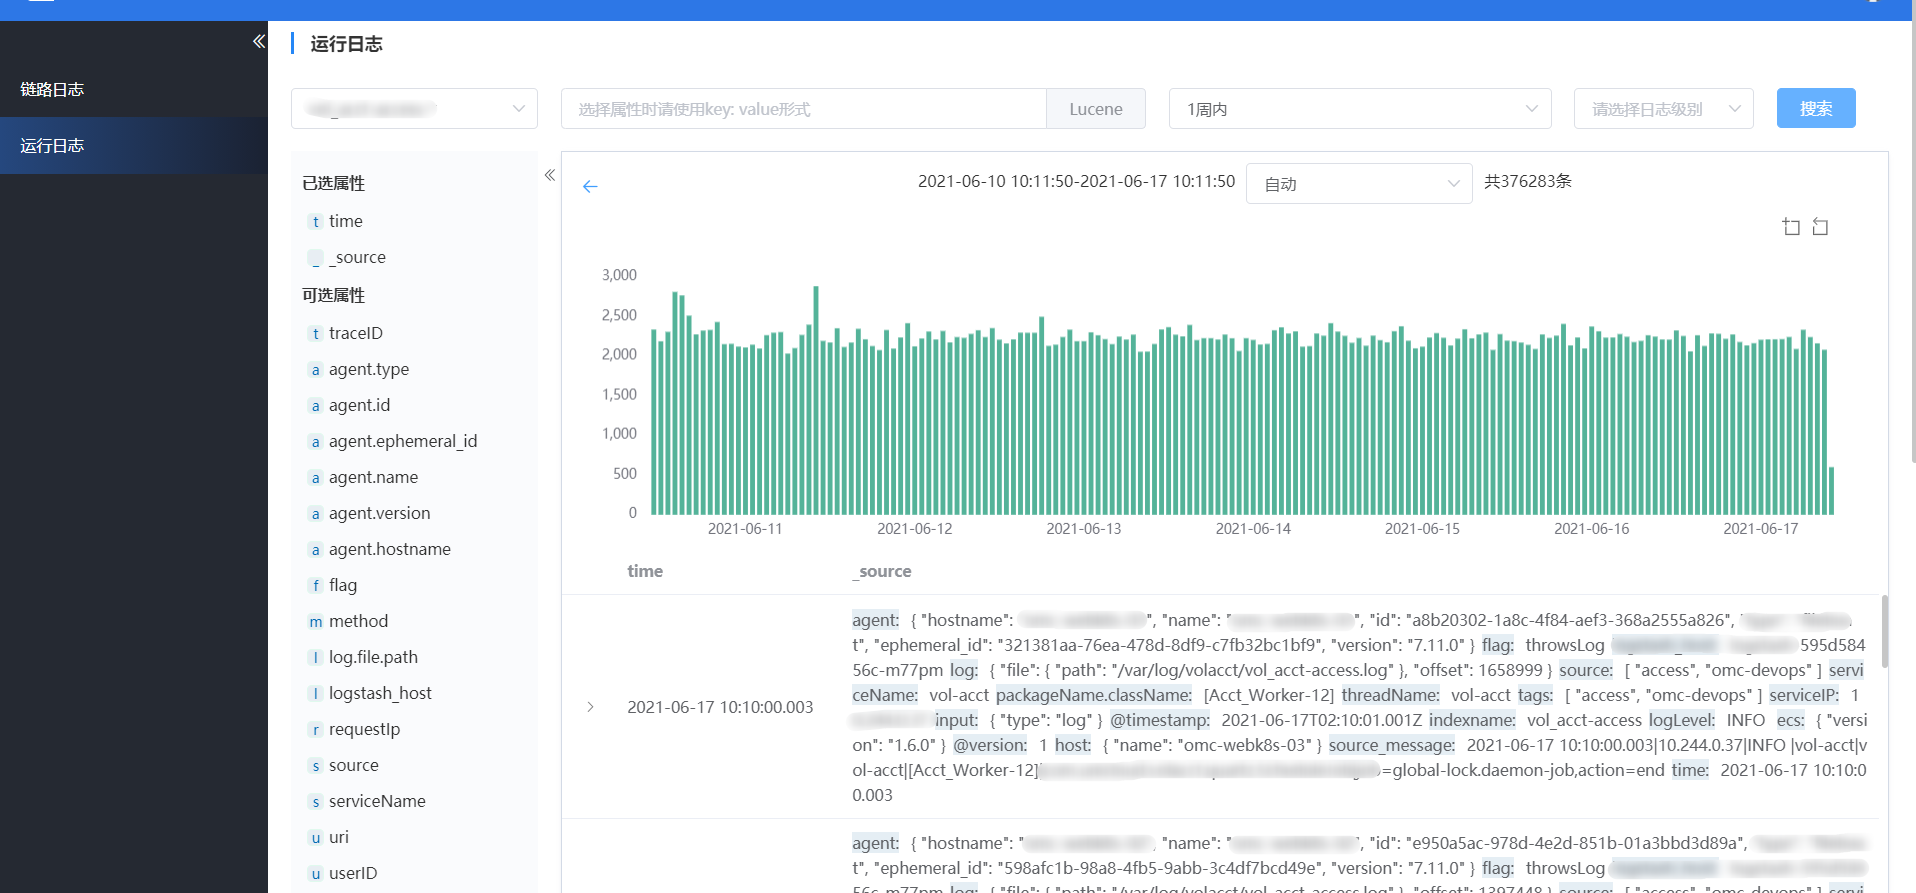Image resolution: width=1916 pixels, height=893 pixels.
Task: Click the log list vertical scrollbar
Action: [1884, 630]
